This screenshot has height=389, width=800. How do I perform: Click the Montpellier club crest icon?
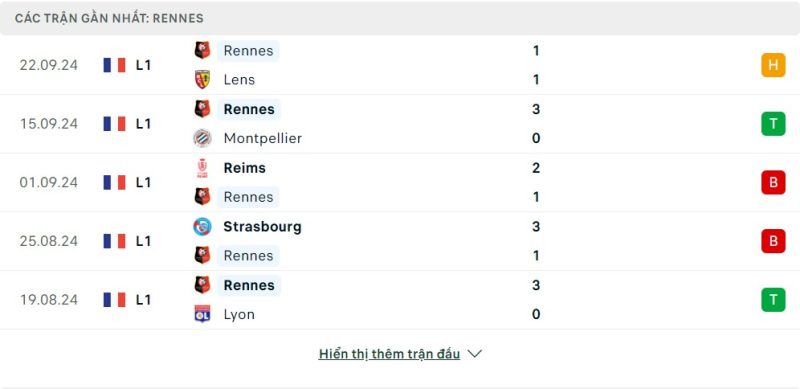pyautogui.click(x=203, y=138)
